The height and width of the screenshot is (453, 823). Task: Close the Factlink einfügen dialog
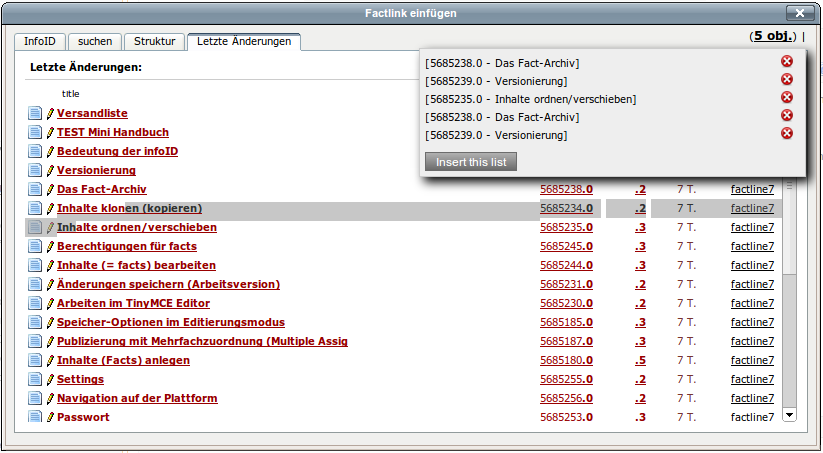799,13
